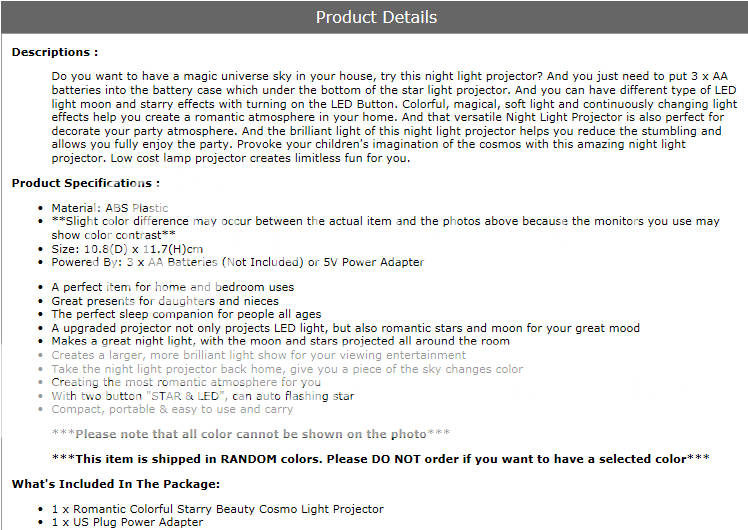Click the Cosmo Light Projector package item
The height and width of the screenshot is (530, 748).
(218, 509)
